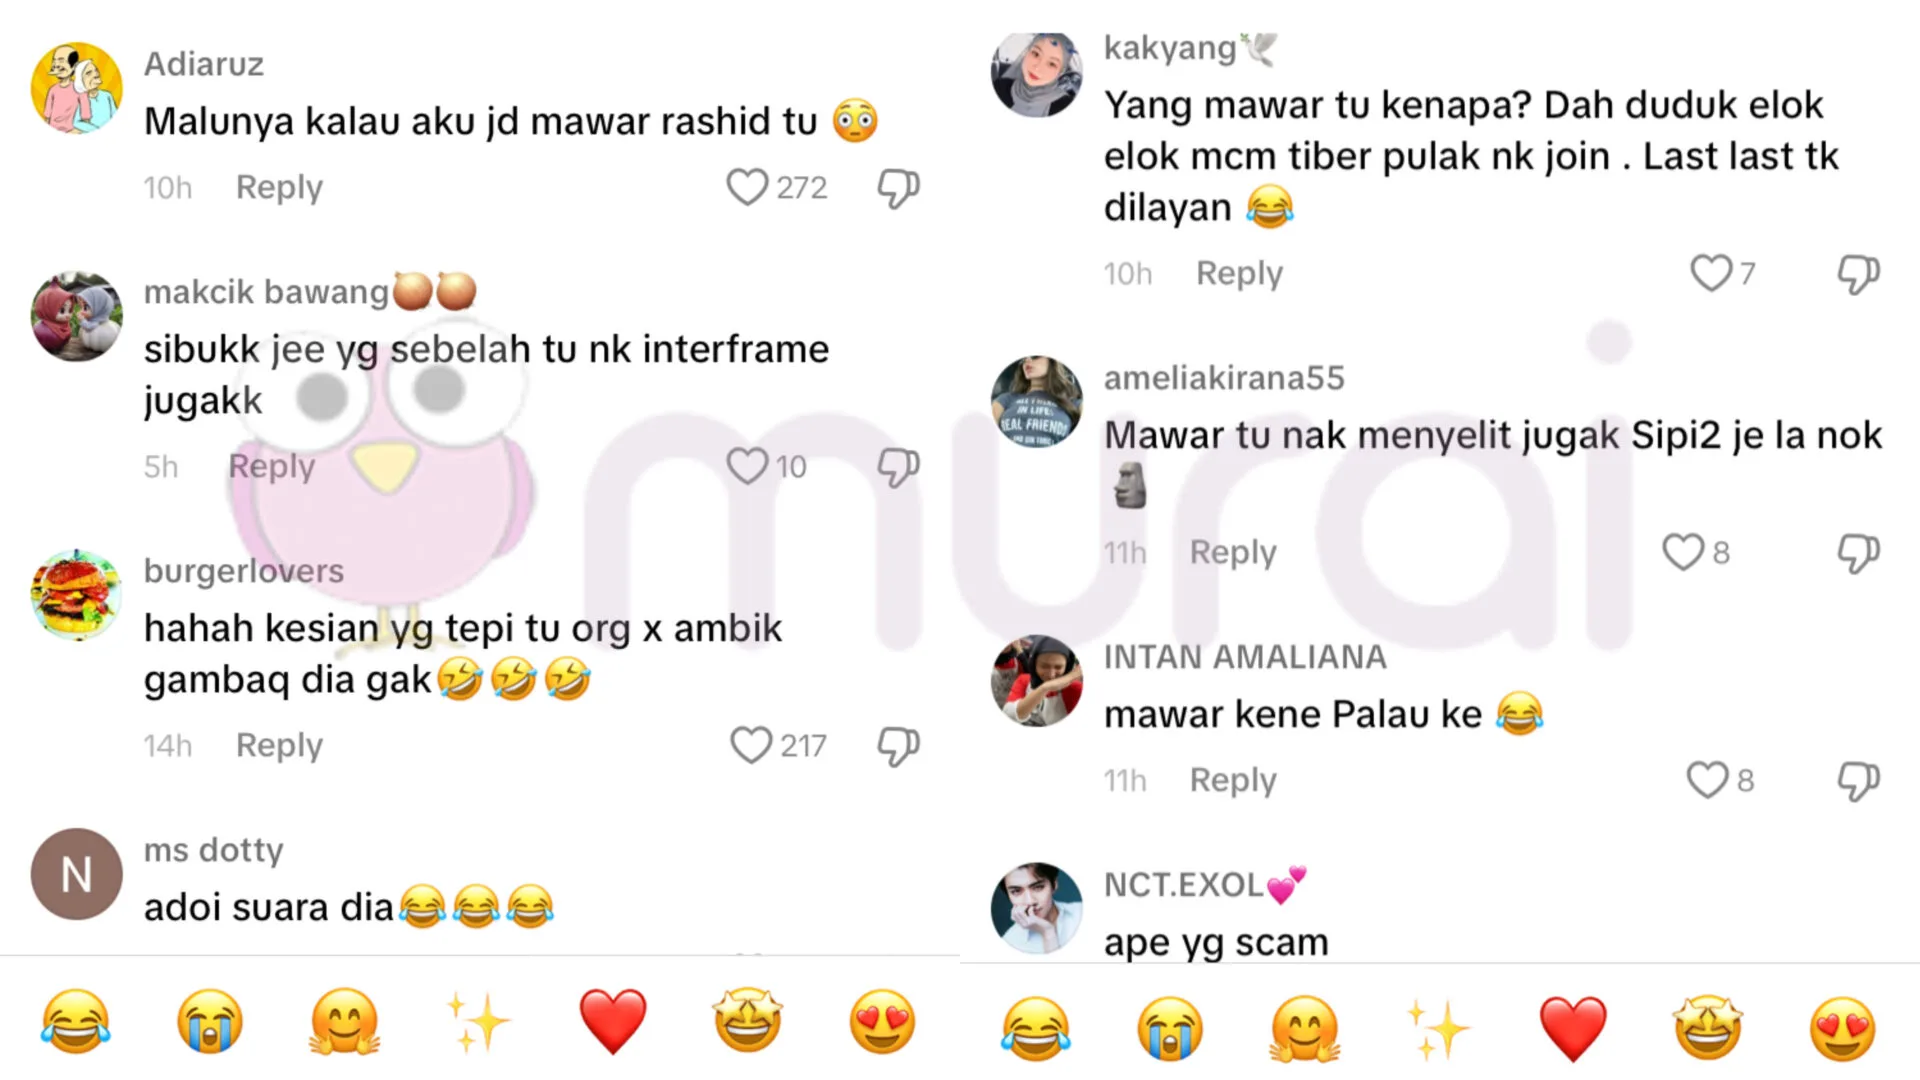Insert the red heart emoji in left bar
Screen dimensions: 1920x1080
point(613,1022)
